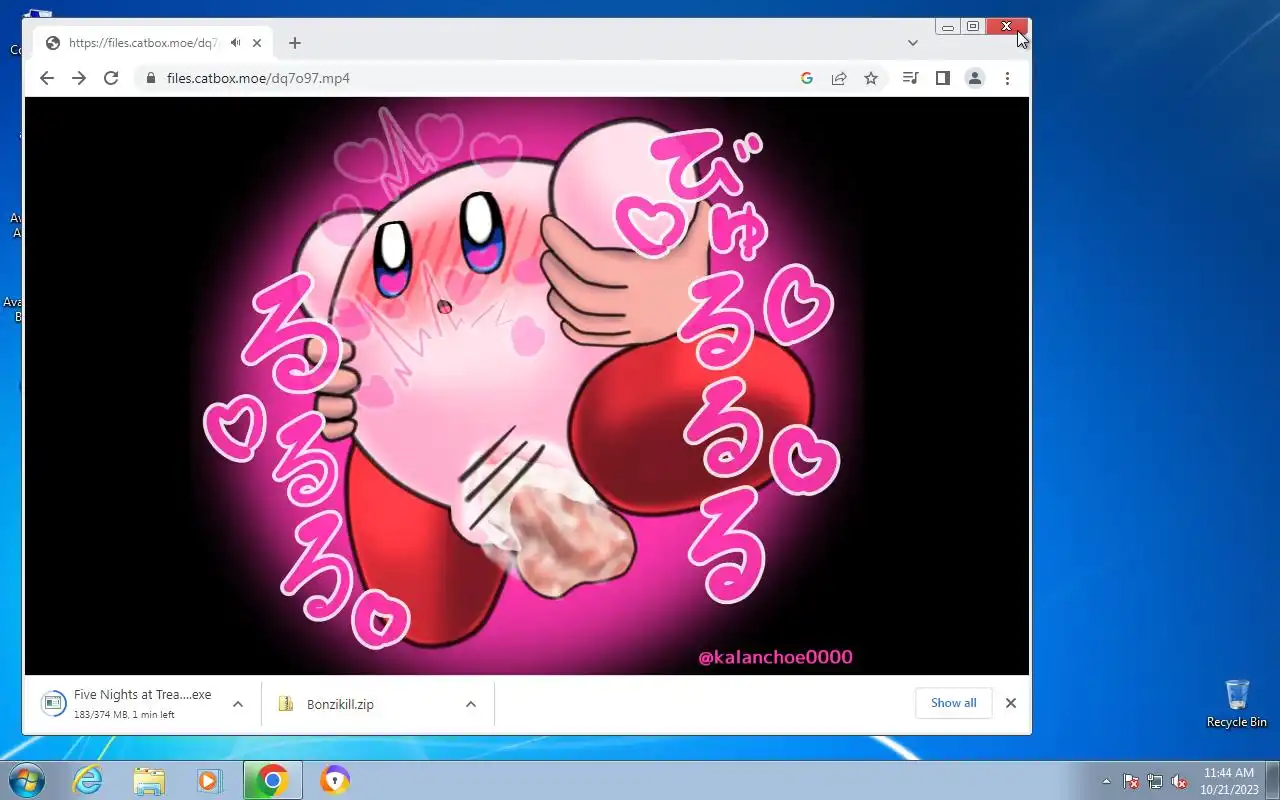Mute the tab via its speaker icon
The width and height of the screenshot is (1280, 800).
(235, 43)
